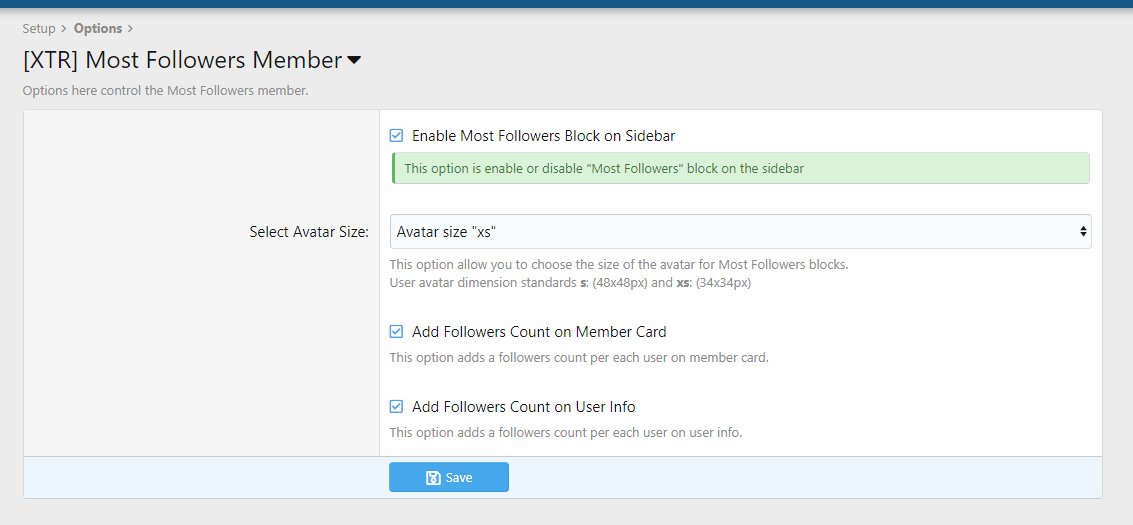The width and height of the screenshot is (1133, 525).
Task: Click the member card option description text
Action: [x=578, y=358]
